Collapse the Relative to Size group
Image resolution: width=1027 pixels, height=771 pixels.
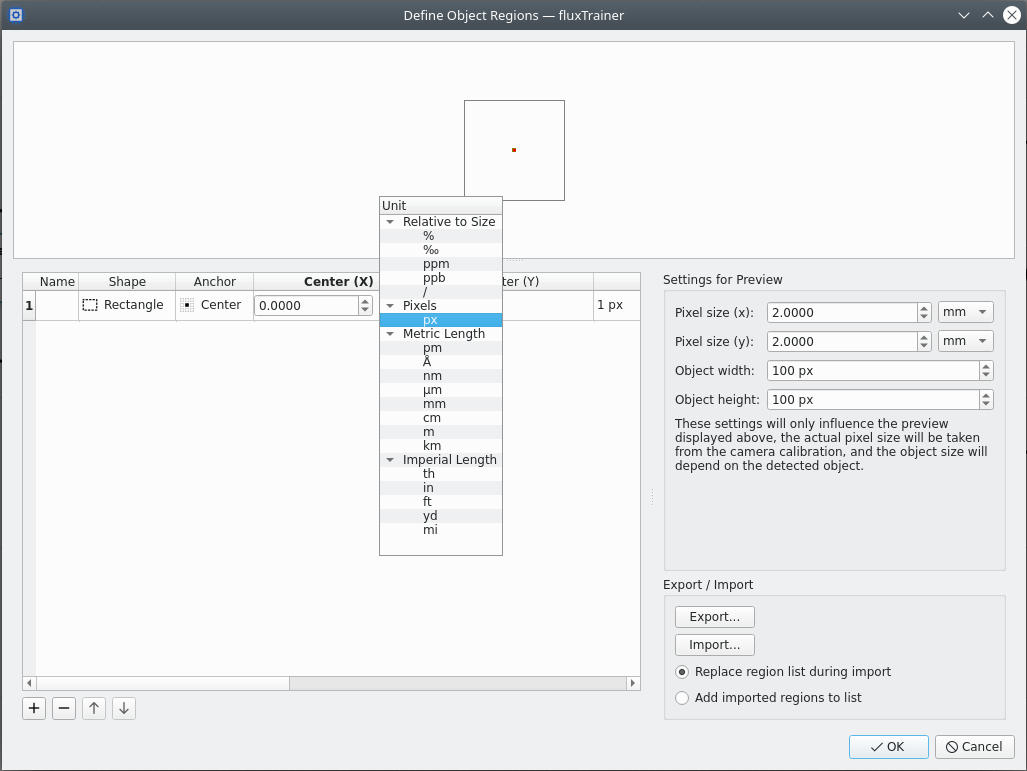pyautogui.click(x=390, y=222)
